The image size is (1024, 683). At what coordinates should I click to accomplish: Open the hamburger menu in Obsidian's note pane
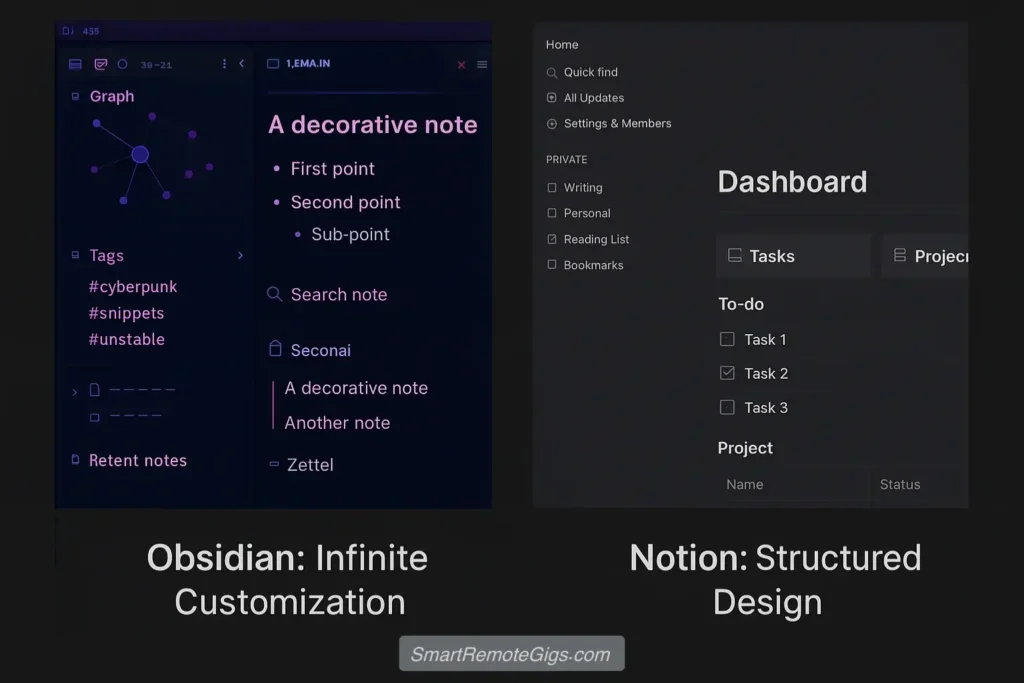point(482,65)
